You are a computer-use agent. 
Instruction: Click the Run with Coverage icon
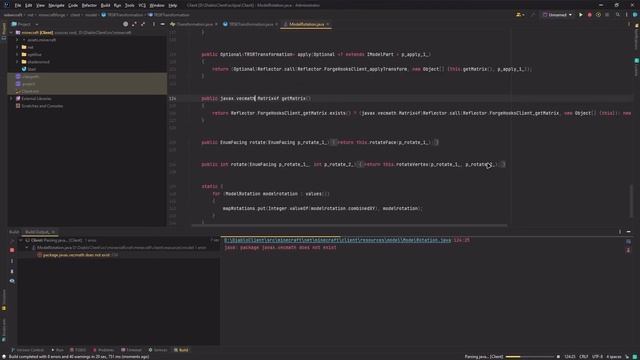(x=598, y=15)
